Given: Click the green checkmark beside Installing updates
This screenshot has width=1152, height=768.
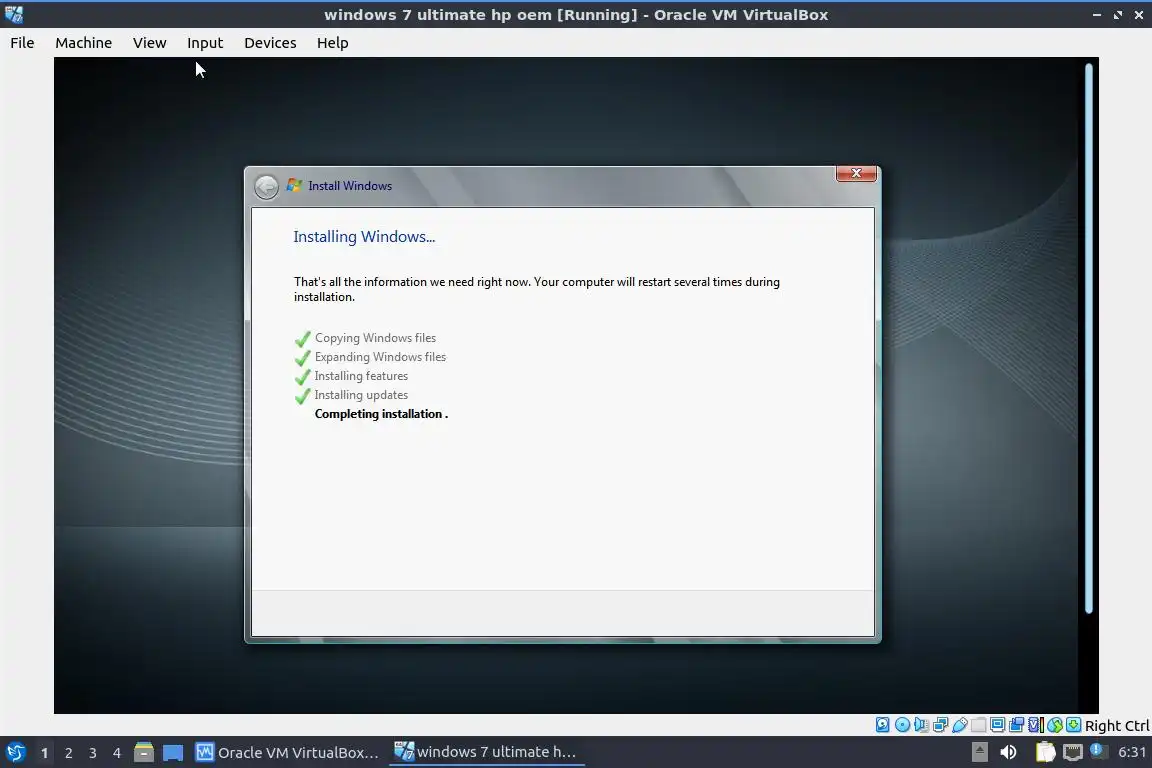Looking at the screenshot, I should pos(303,396).
